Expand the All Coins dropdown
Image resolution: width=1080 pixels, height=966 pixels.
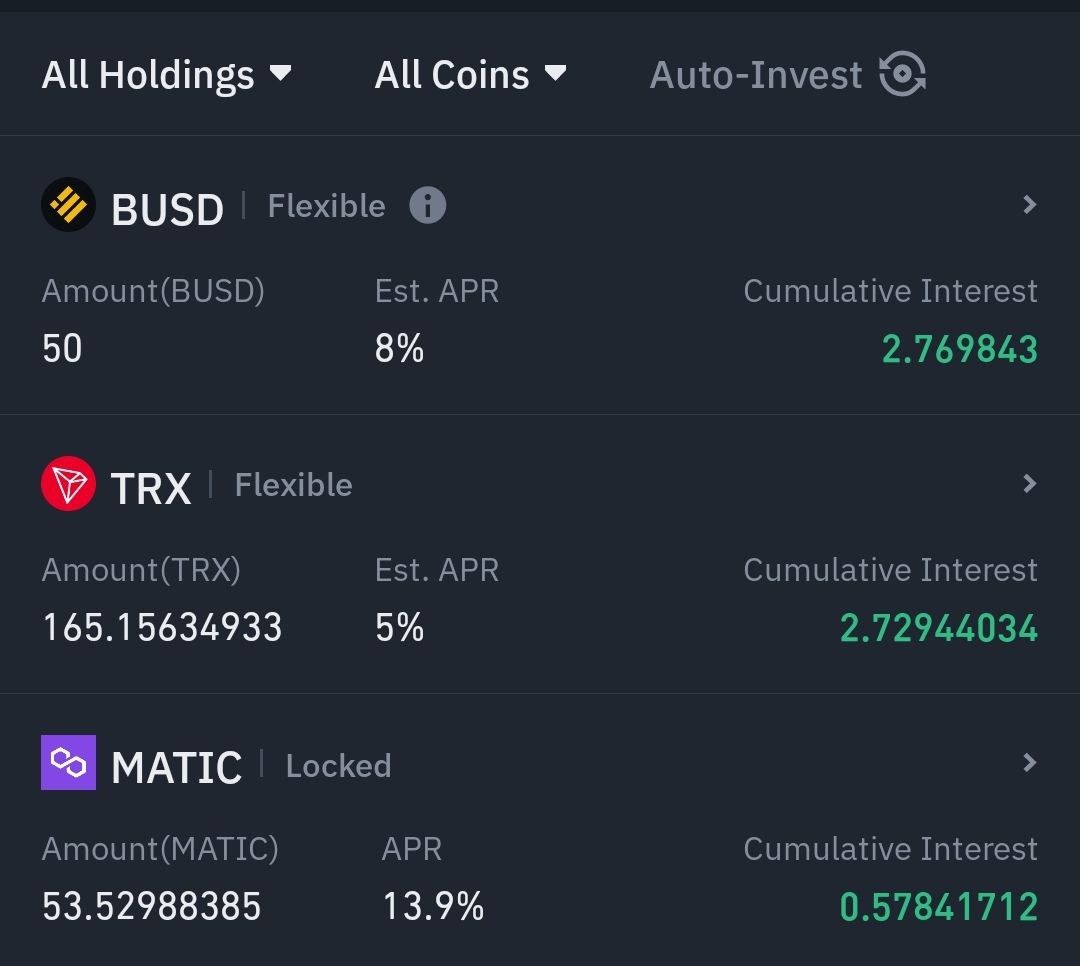(470, 74)
